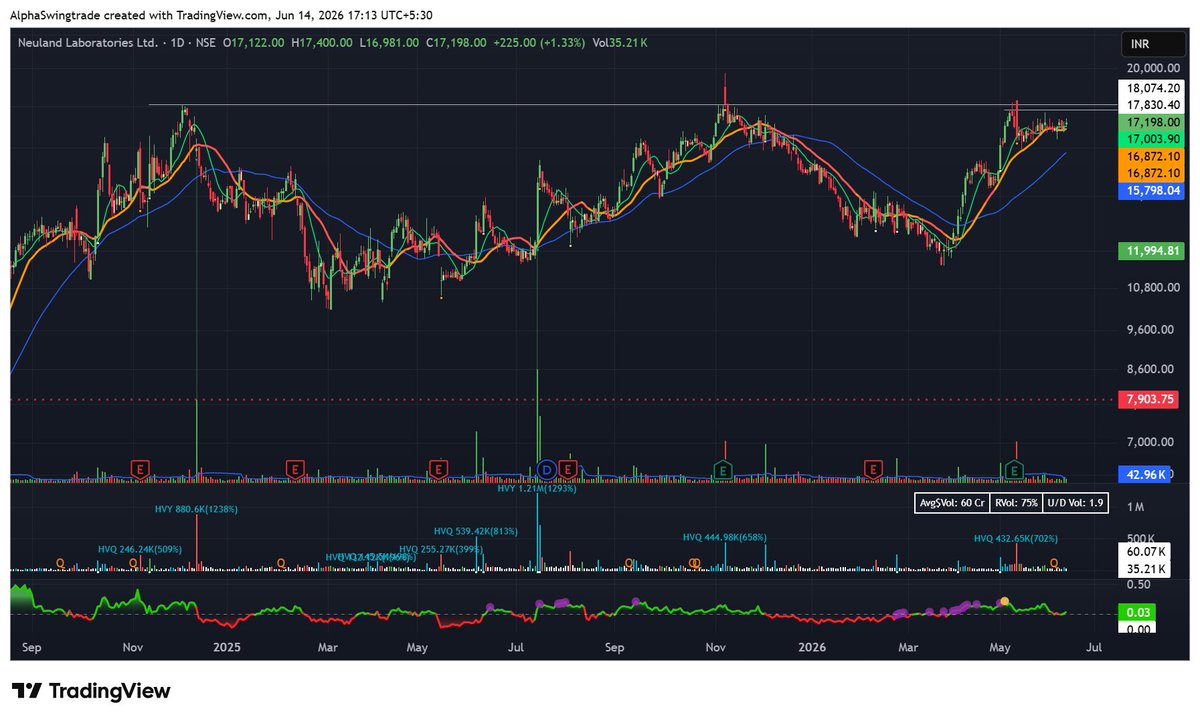
Task: Click the C17,198.00 close value
Action: tap(456, 43)
